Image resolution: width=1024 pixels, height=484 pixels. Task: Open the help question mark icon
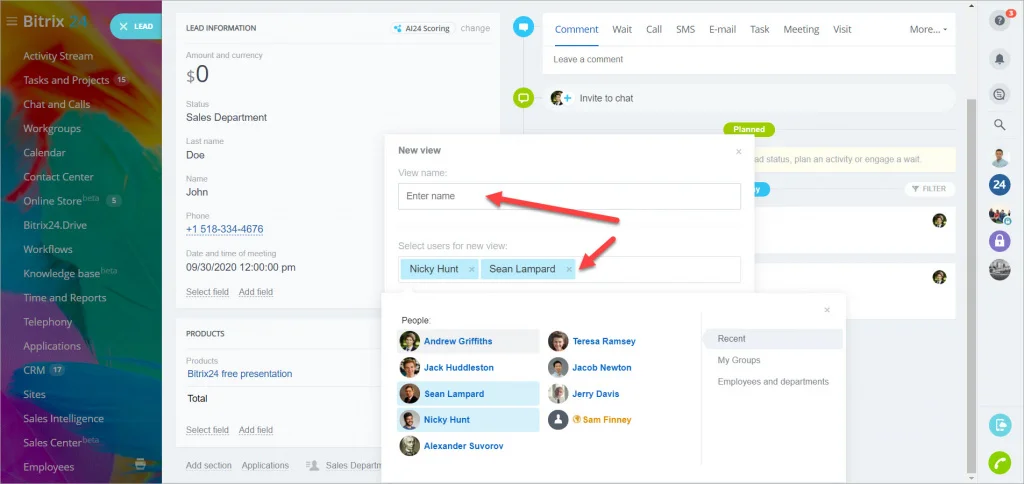tap(999, 20)
